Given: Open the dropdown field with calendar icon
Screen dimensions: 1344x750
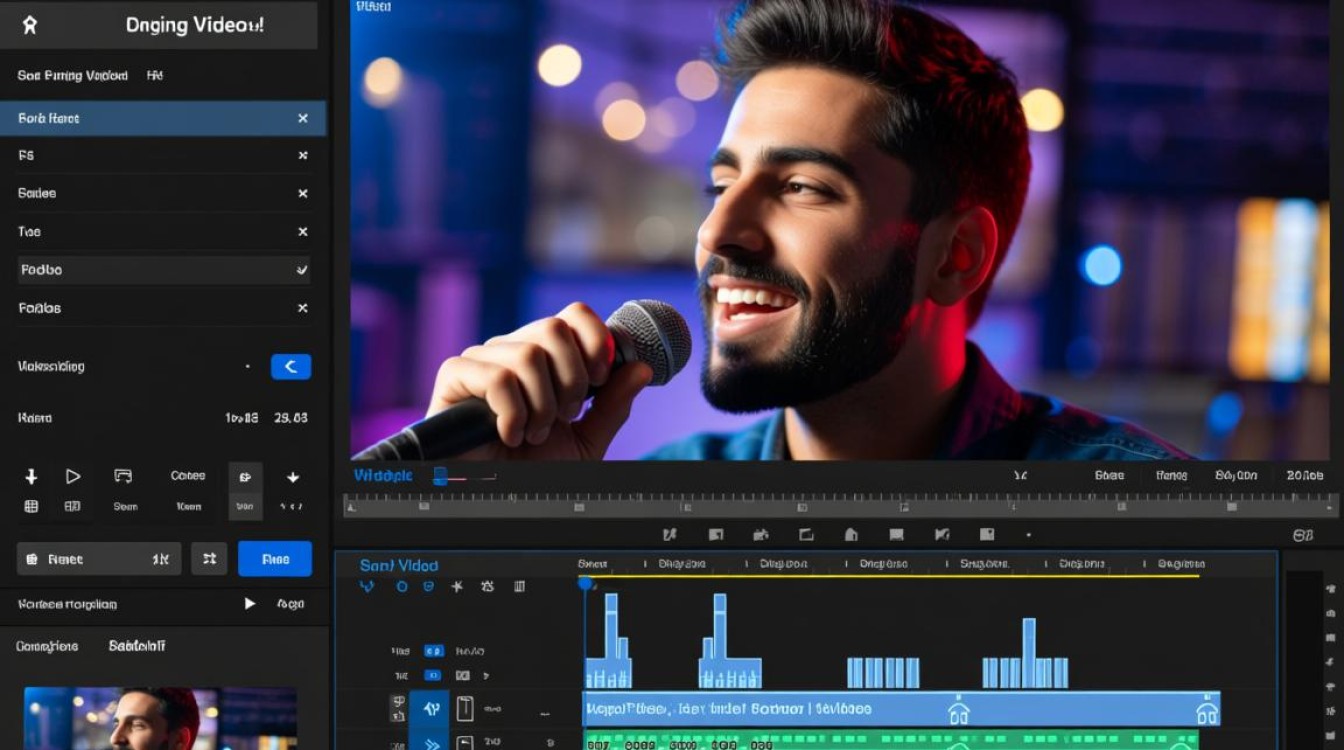Looking at the screenshot, I should click(99, 559).
